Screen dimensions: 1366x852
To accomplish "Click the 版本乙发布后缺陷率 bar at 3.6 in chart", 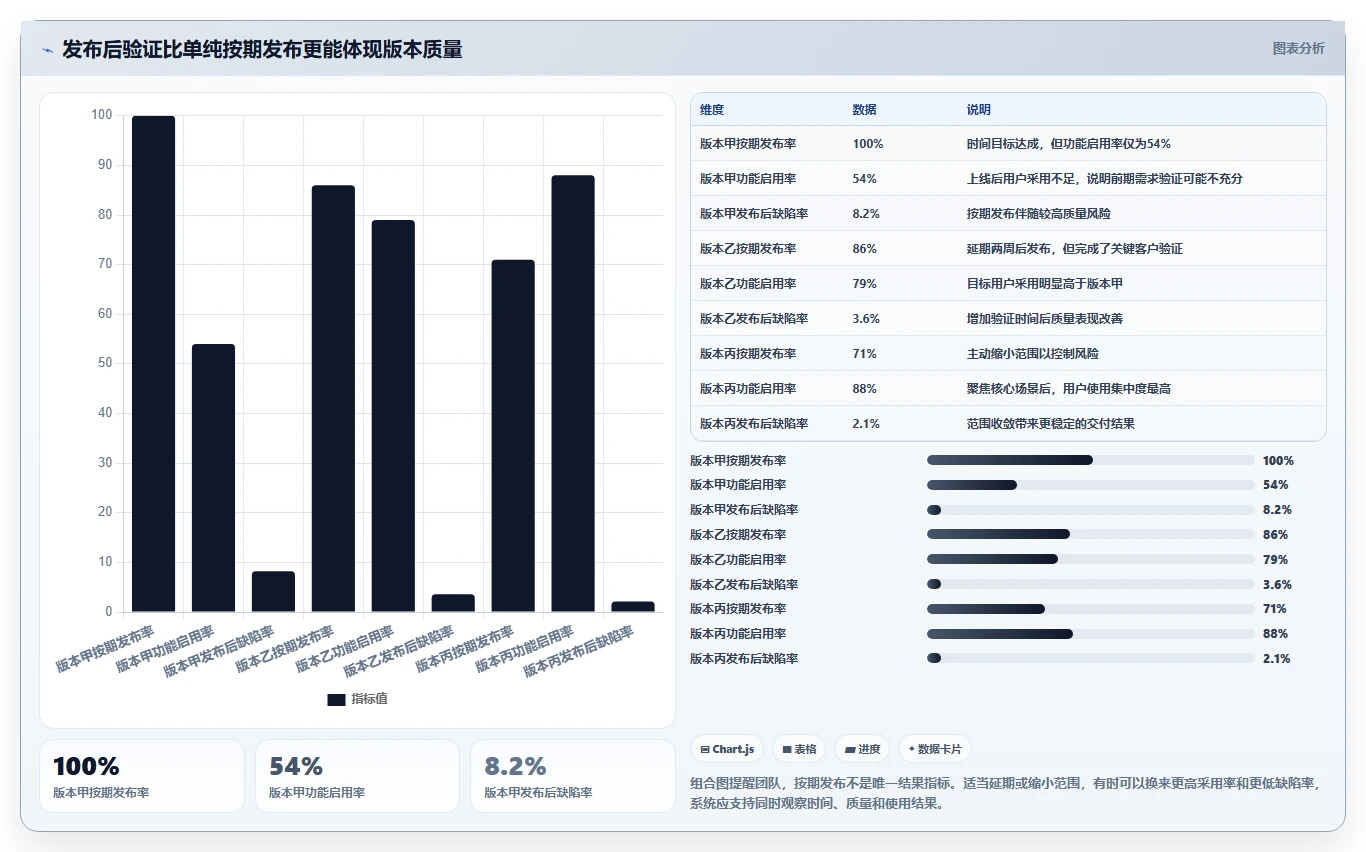I will point(453,603).
